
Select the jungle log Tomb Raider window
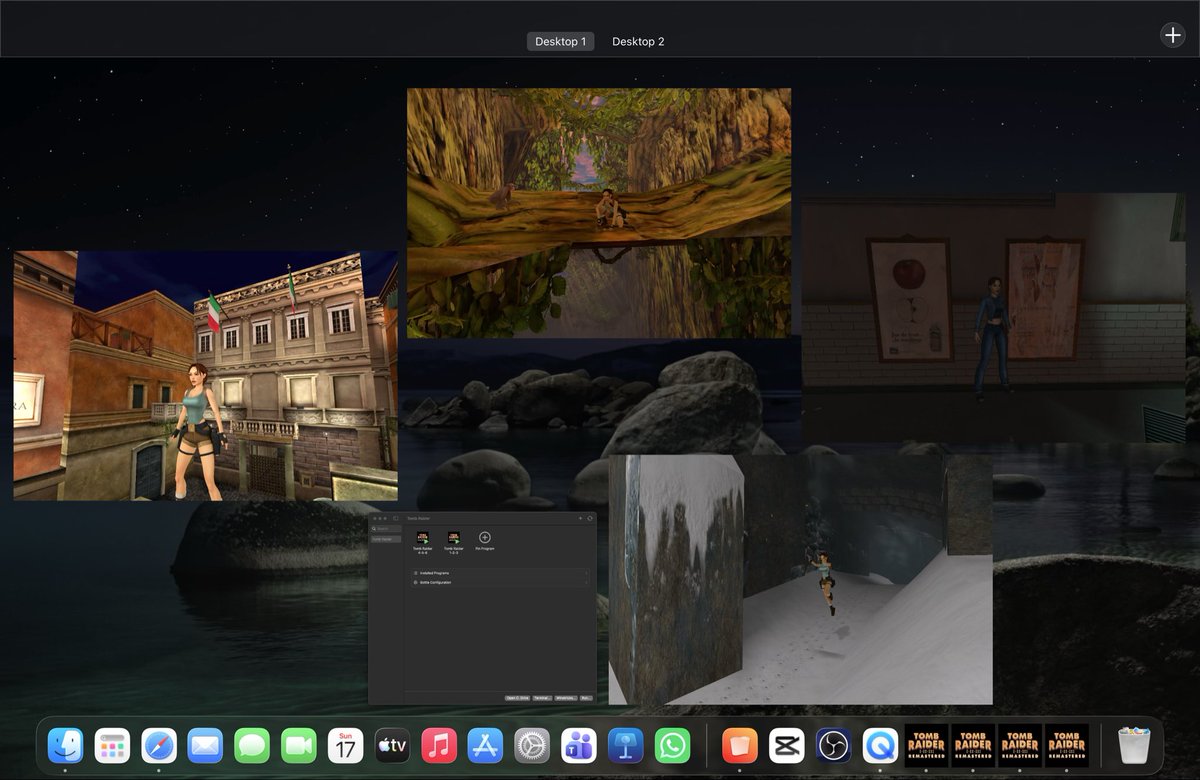[599, 213]
